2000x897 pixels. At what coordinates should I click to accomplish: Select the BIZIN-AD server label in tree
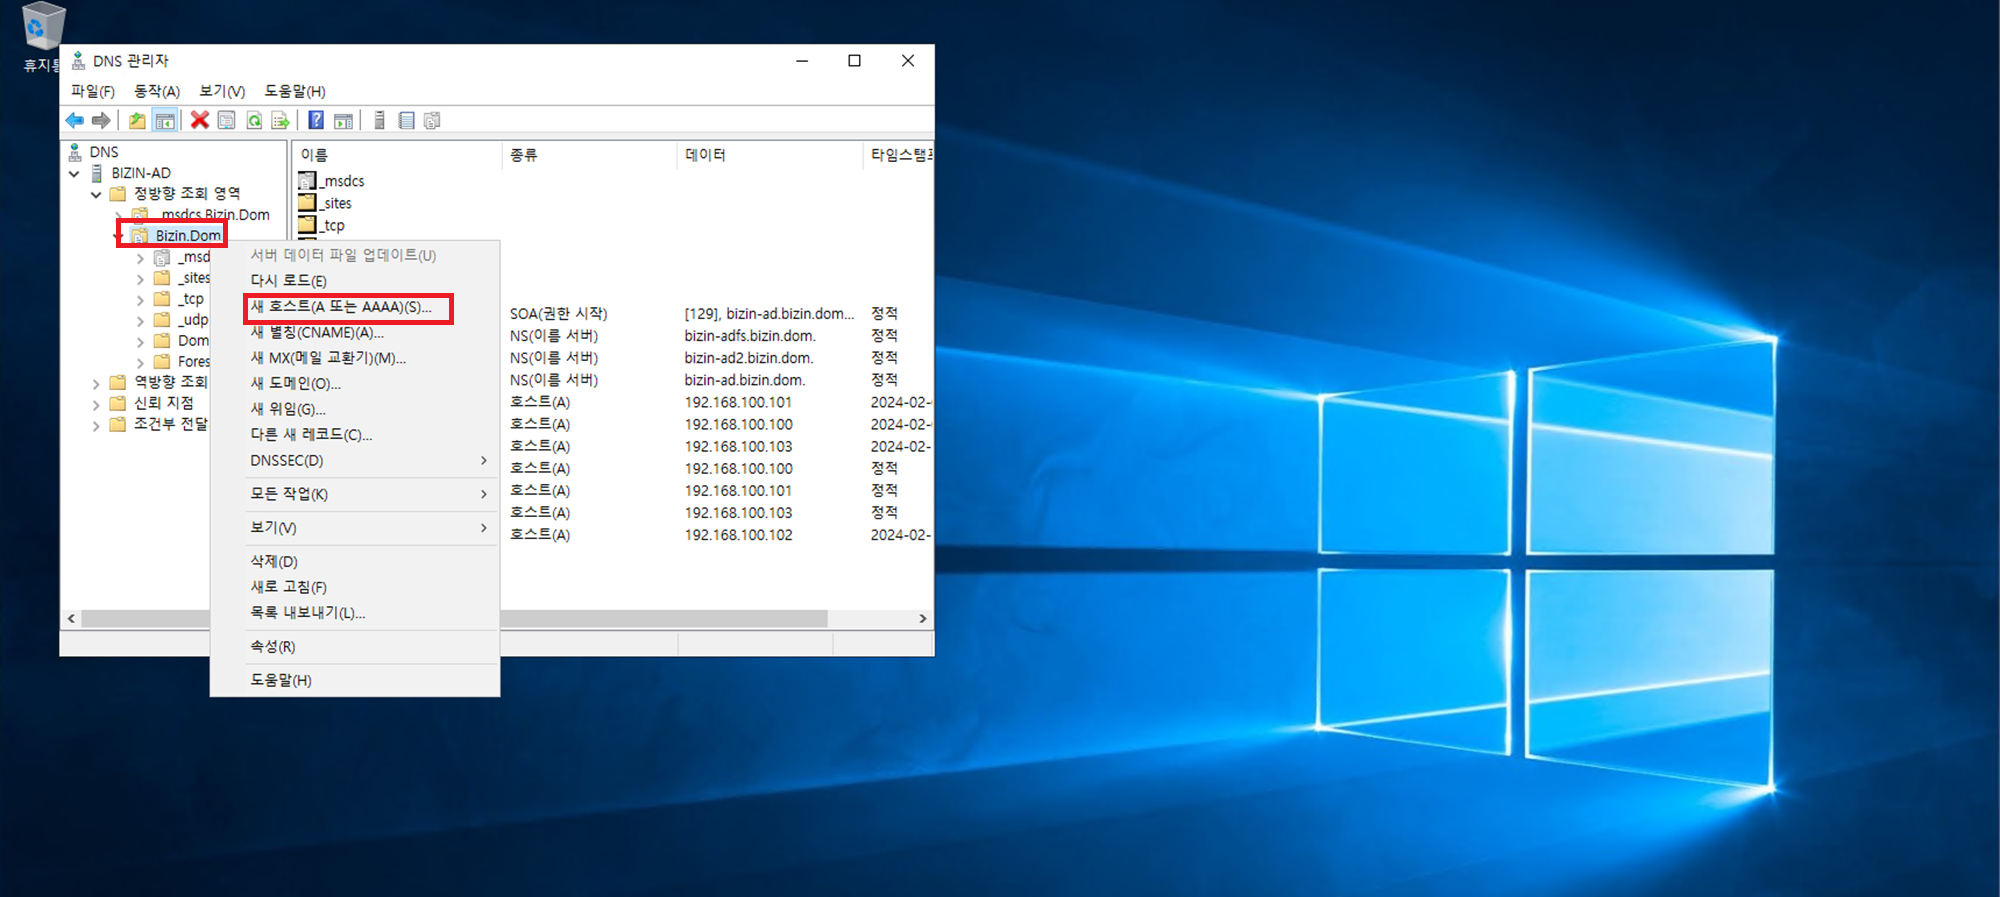pos(141,173)
